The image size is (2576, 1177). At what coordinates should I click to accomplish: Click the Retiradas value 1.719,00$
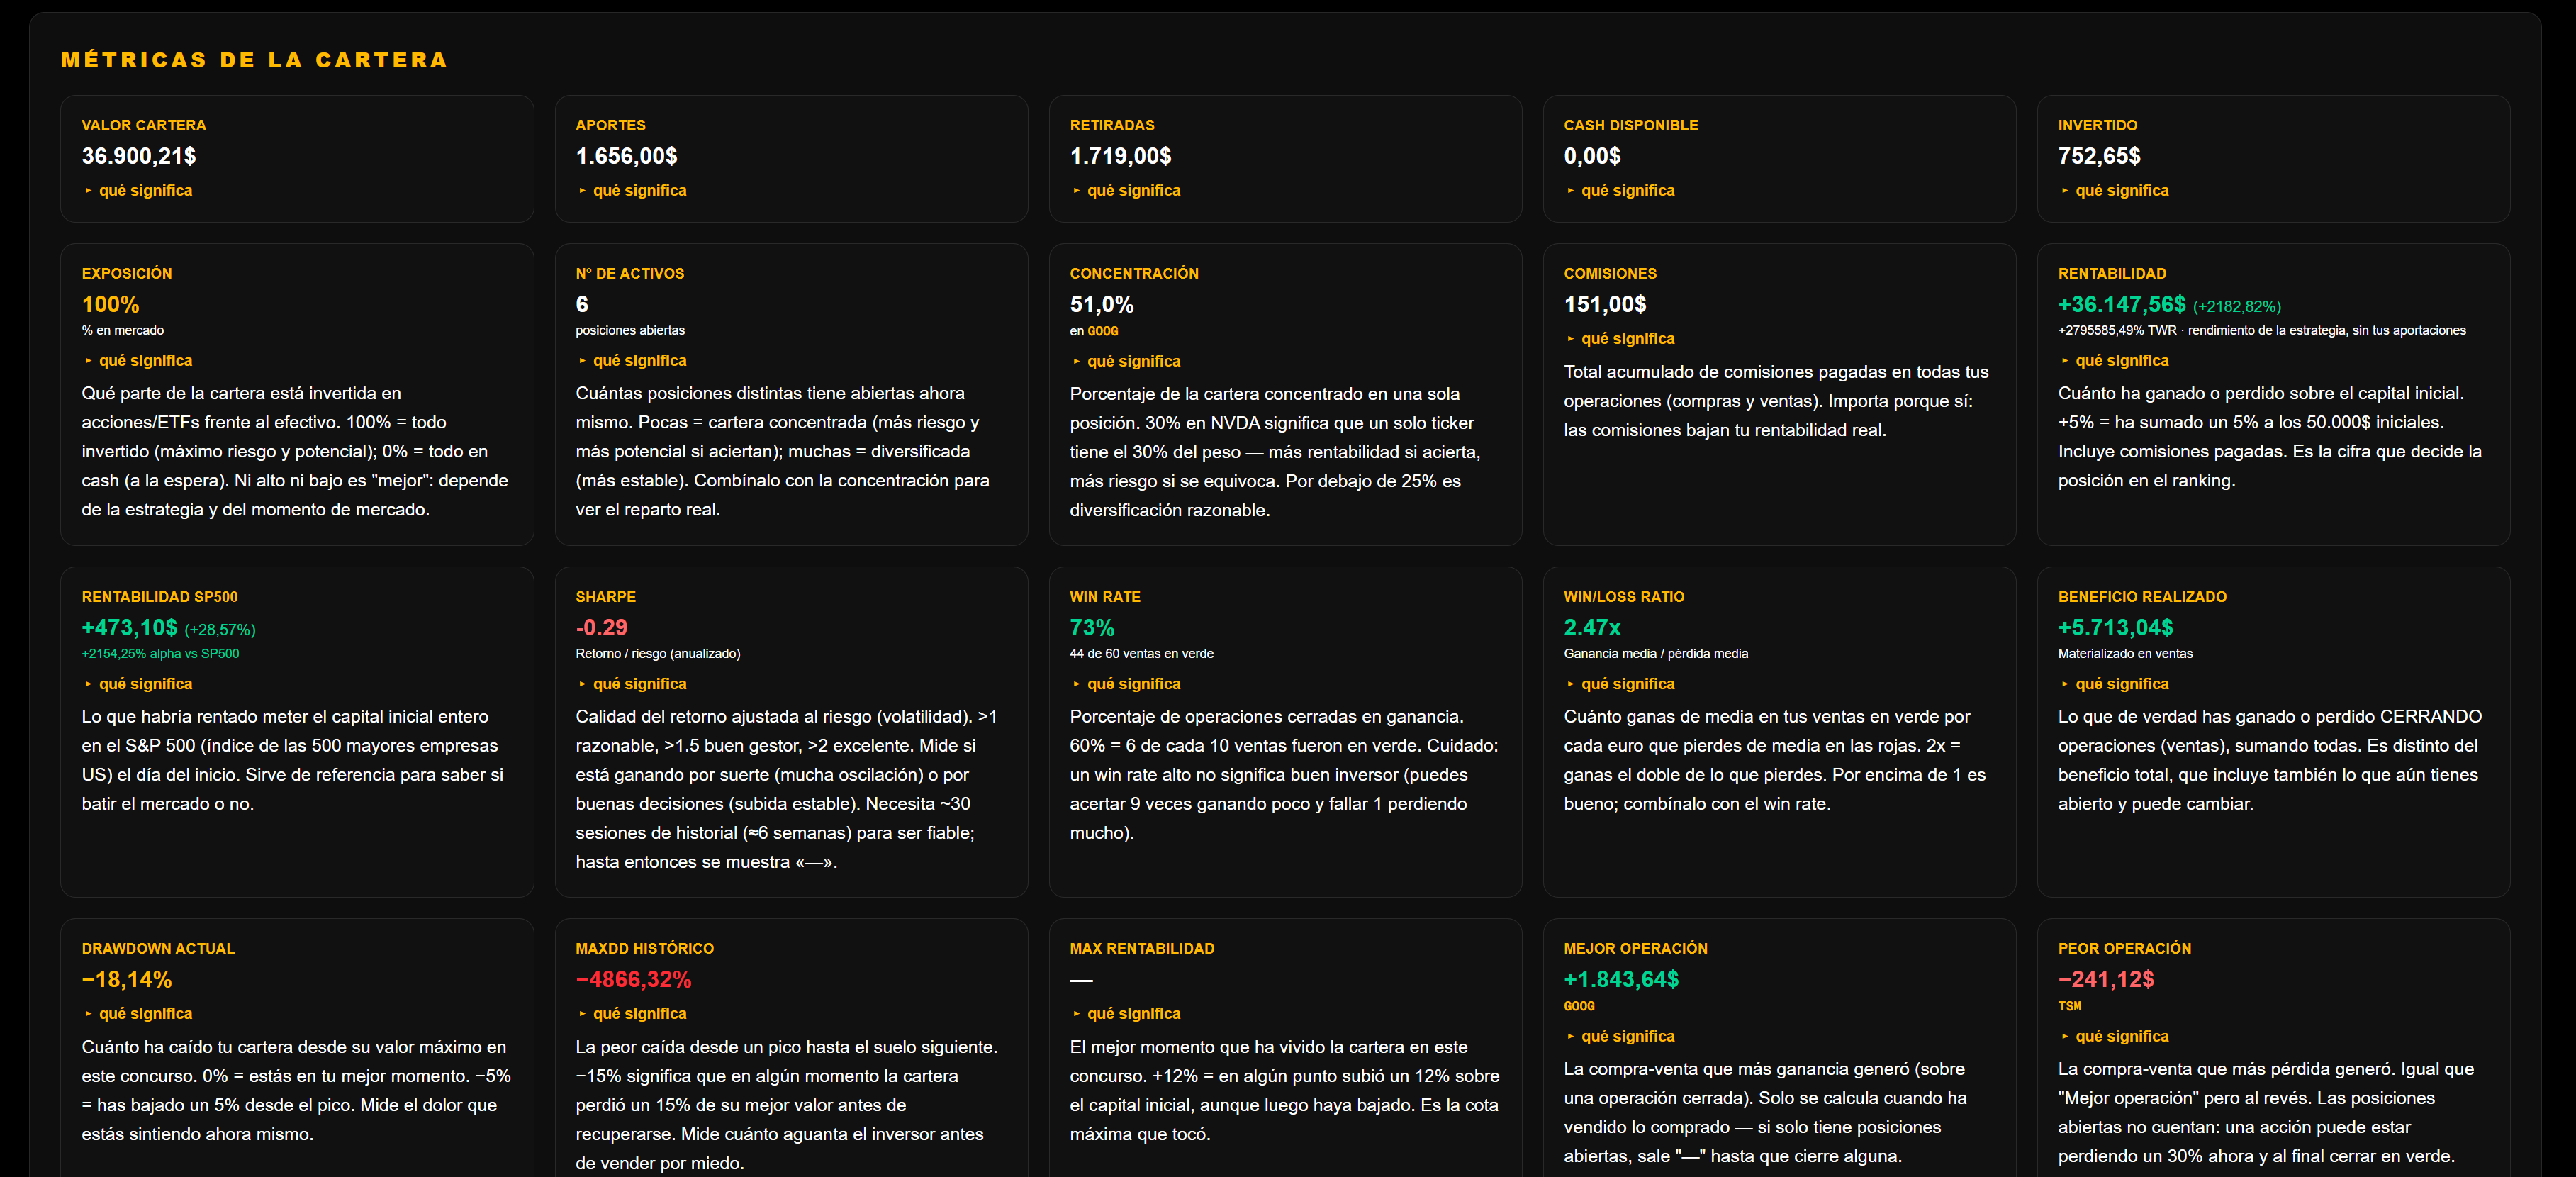[1121, 156]
